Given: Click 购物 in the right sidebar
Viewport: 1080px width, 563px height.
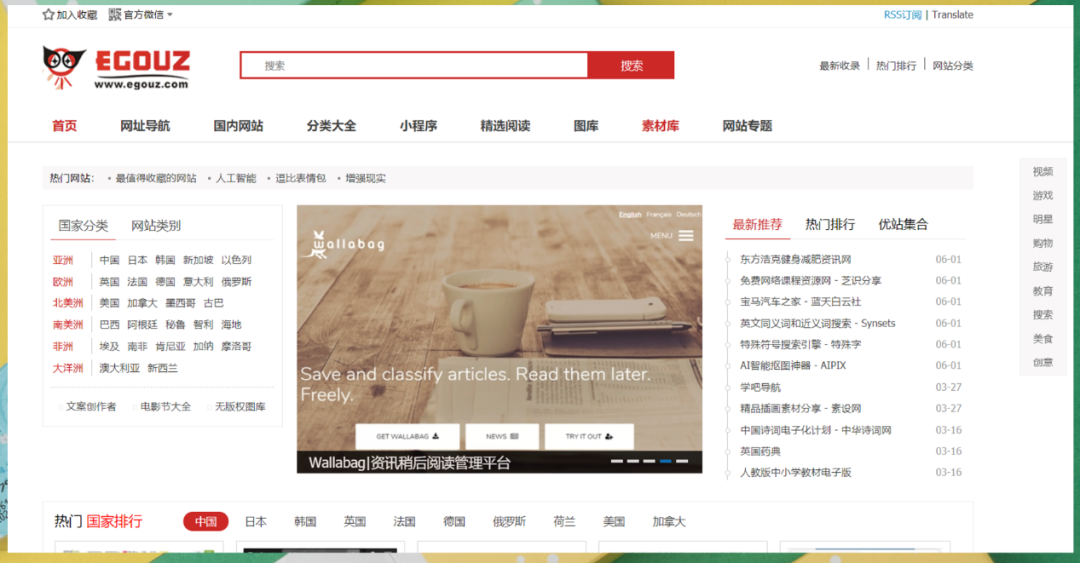Looking at the screenshot, I should [1043, 243].
